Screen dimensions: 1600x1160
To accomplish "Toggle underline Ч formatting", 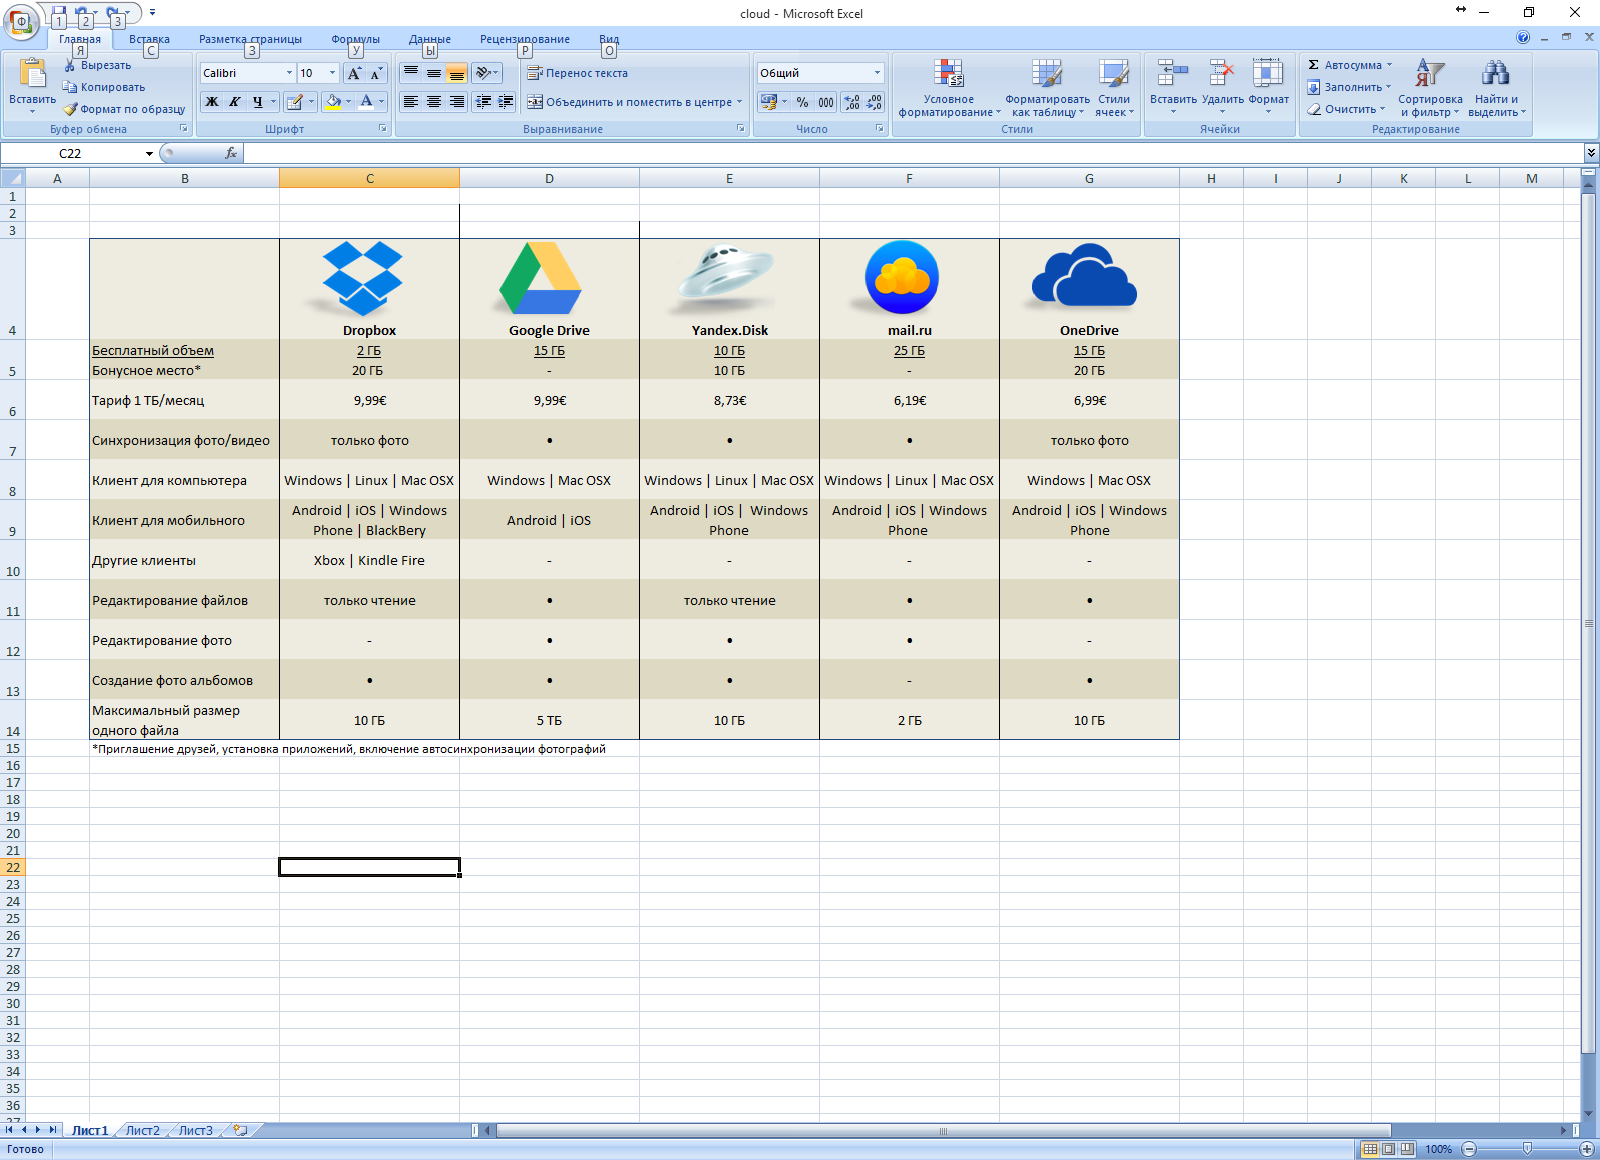I will [x=258, y=101].
